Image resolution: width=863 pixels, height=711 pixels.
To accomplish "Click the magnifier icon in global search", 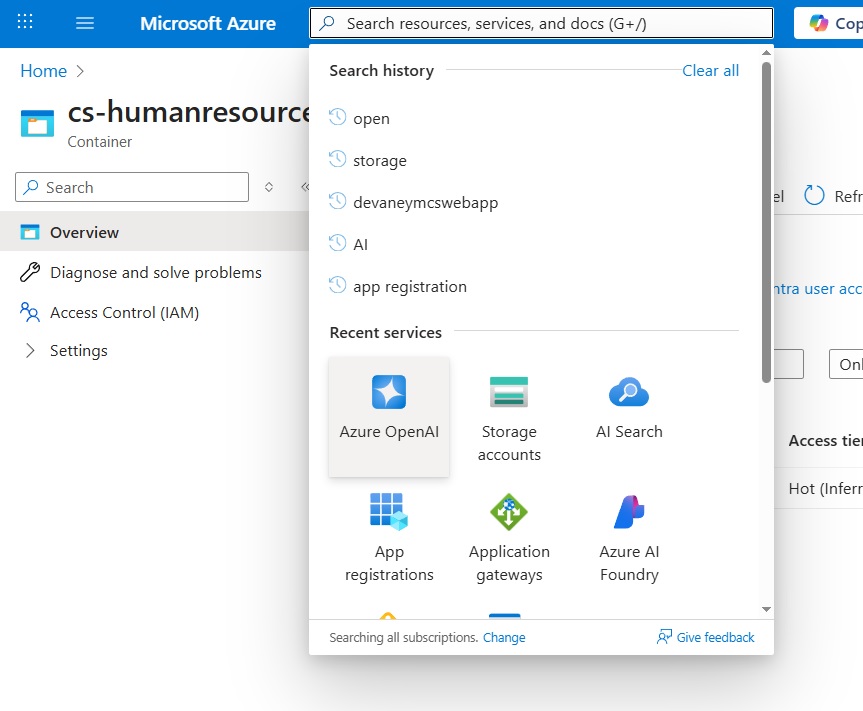I will tap(327, 23).
